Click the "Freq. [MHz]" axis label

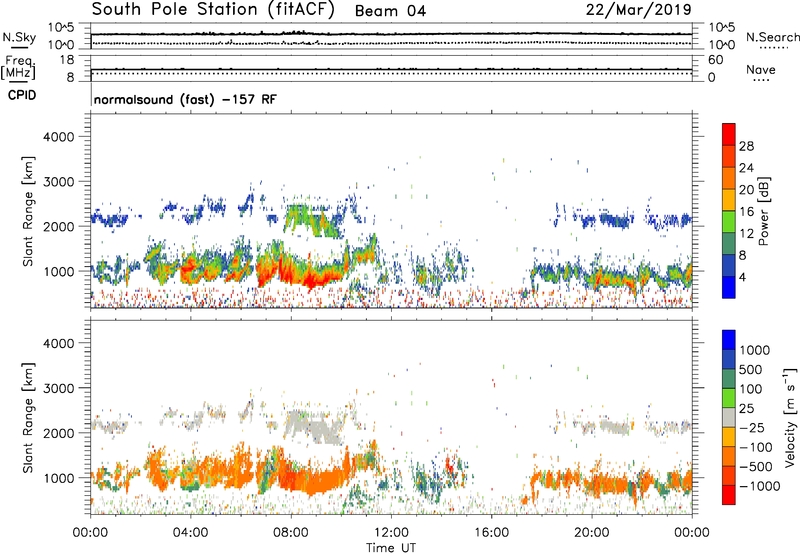point(20,68)
